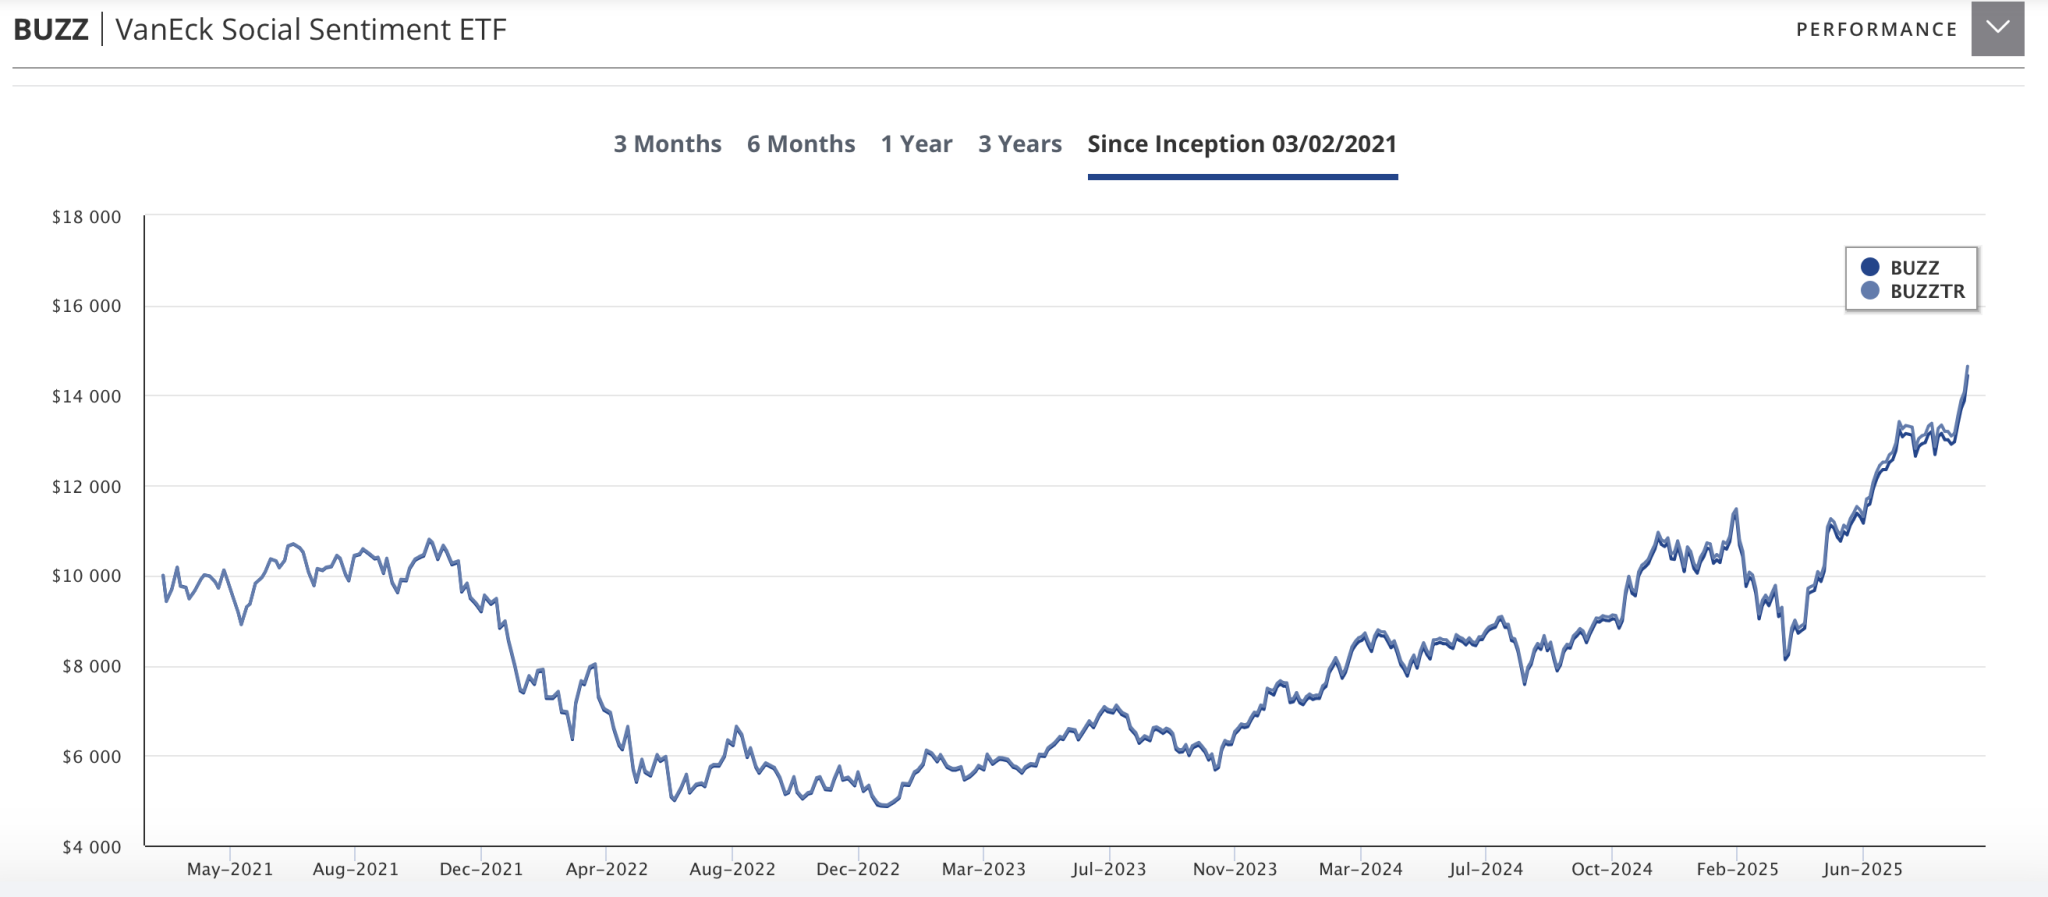
Task: Click the $10 000 axis label
Action: pyautogui.click(x=86, y=576)
